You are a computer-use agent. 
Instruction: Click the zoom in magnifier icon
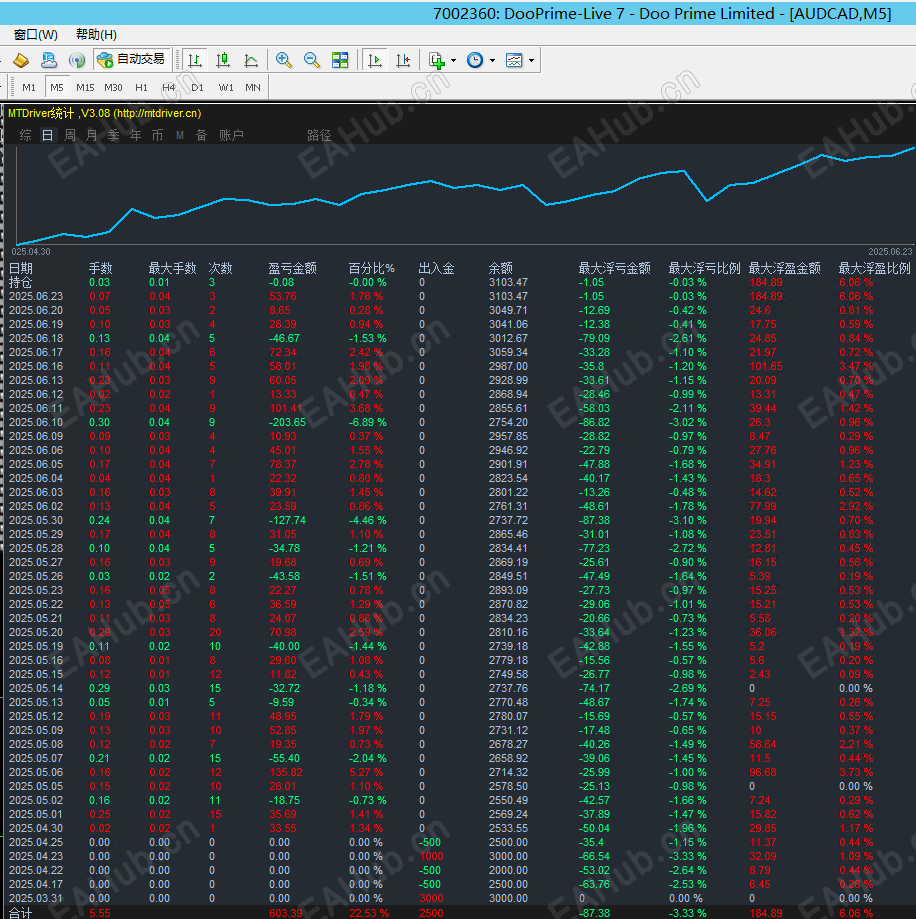[x=284, y=60]
